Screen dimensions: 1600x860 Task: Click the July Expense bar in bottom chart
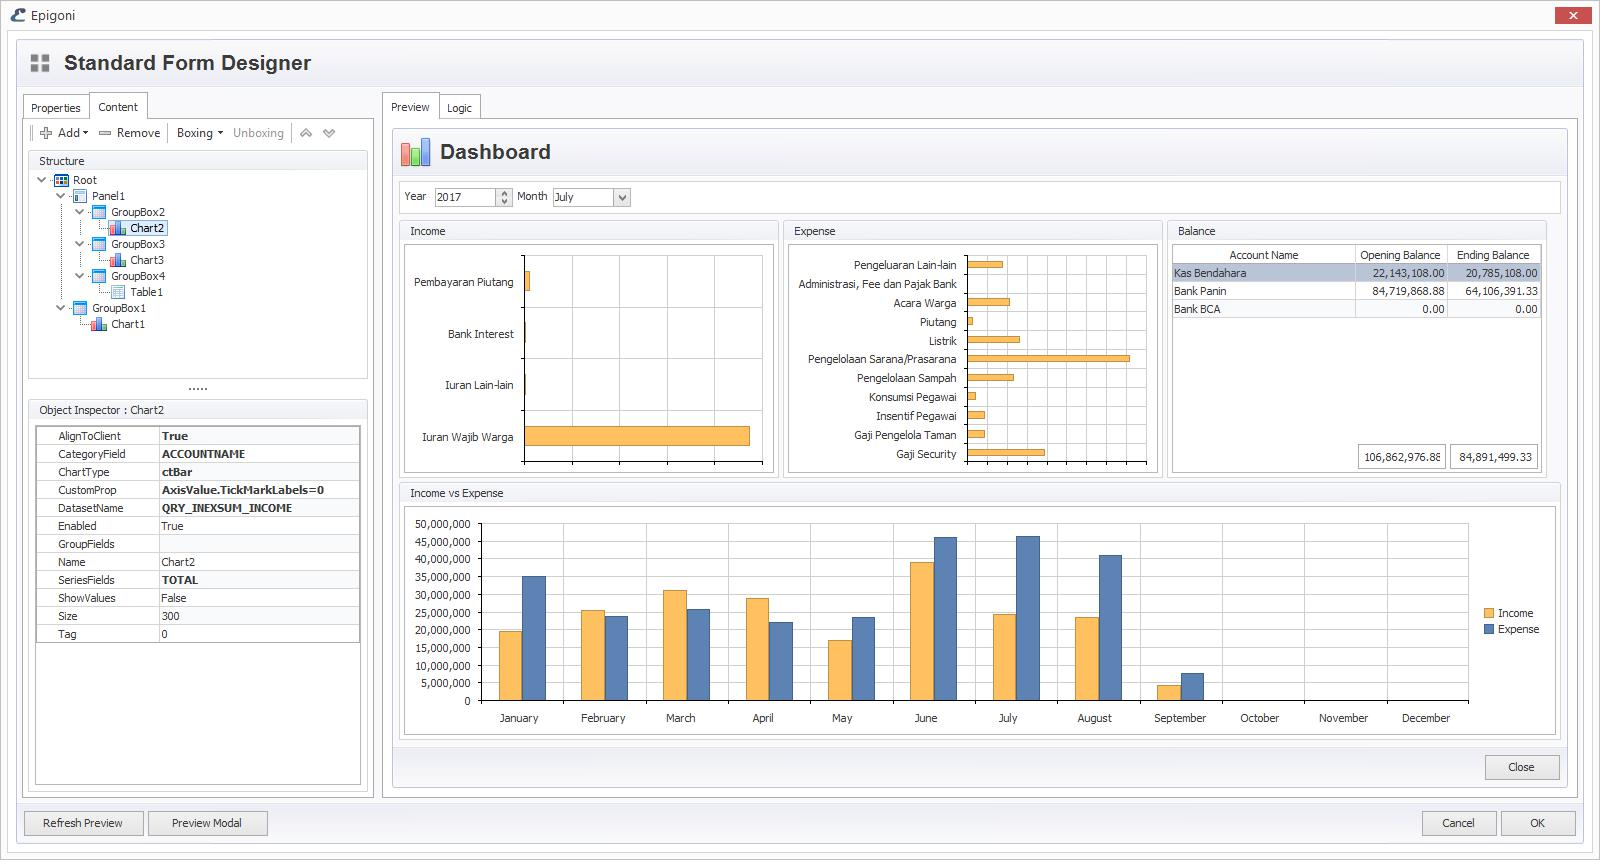click(1028, 618)
